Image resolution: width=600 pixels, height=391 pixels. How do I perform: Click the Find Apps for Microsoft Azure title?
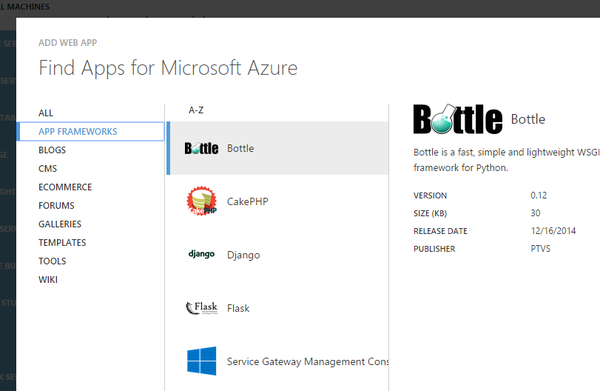pyautogui.click(x=168, y=68)
